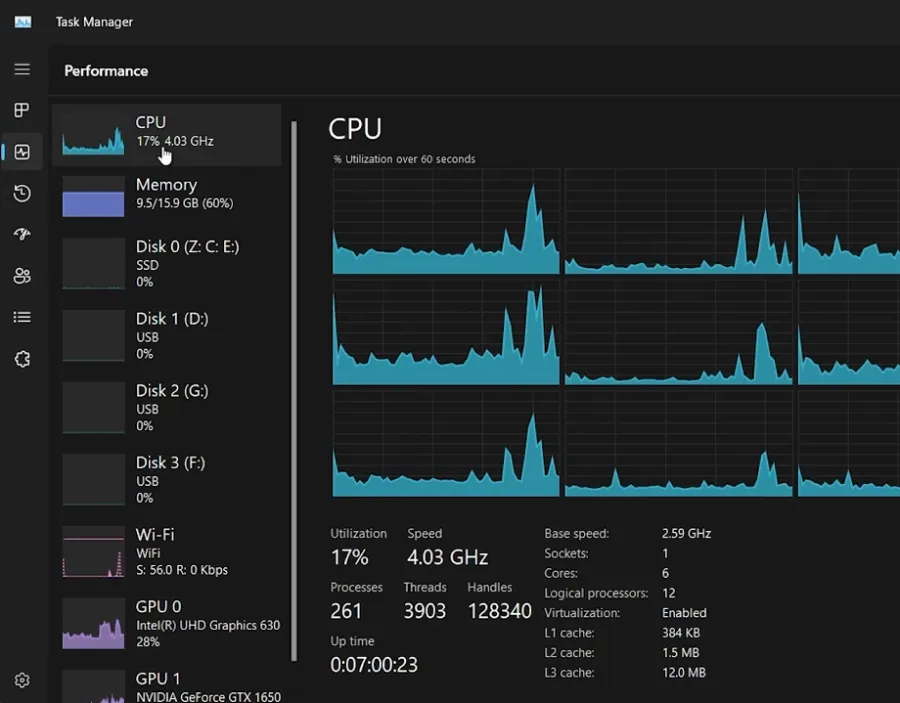Select Disk 0 (Z: C: E:) SSD entry
This screenshot has width=900, height=703.
pyautogui.click(x=166, y=264)
